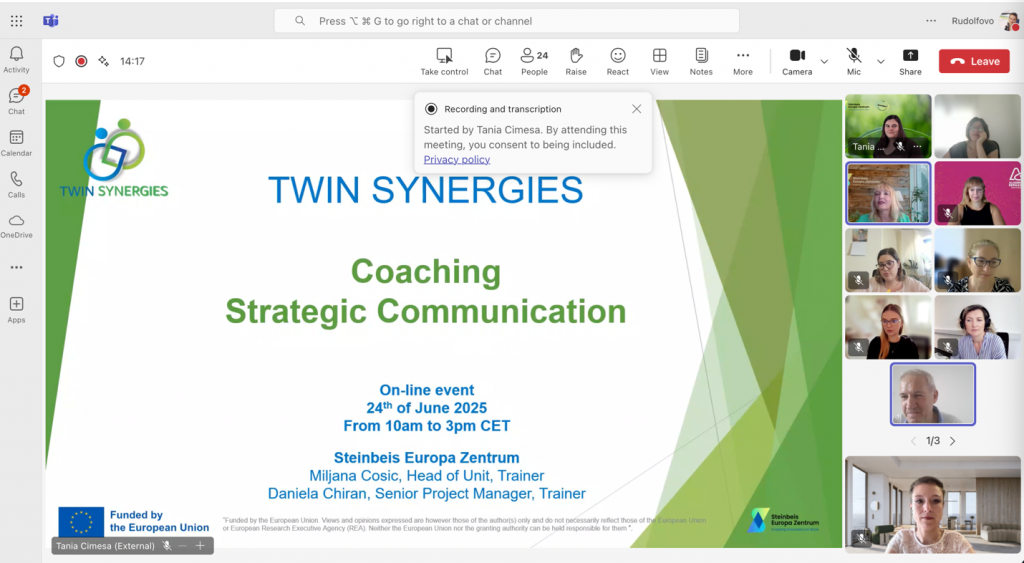Open OneDrive in the left sidebar

click(16, 226)
